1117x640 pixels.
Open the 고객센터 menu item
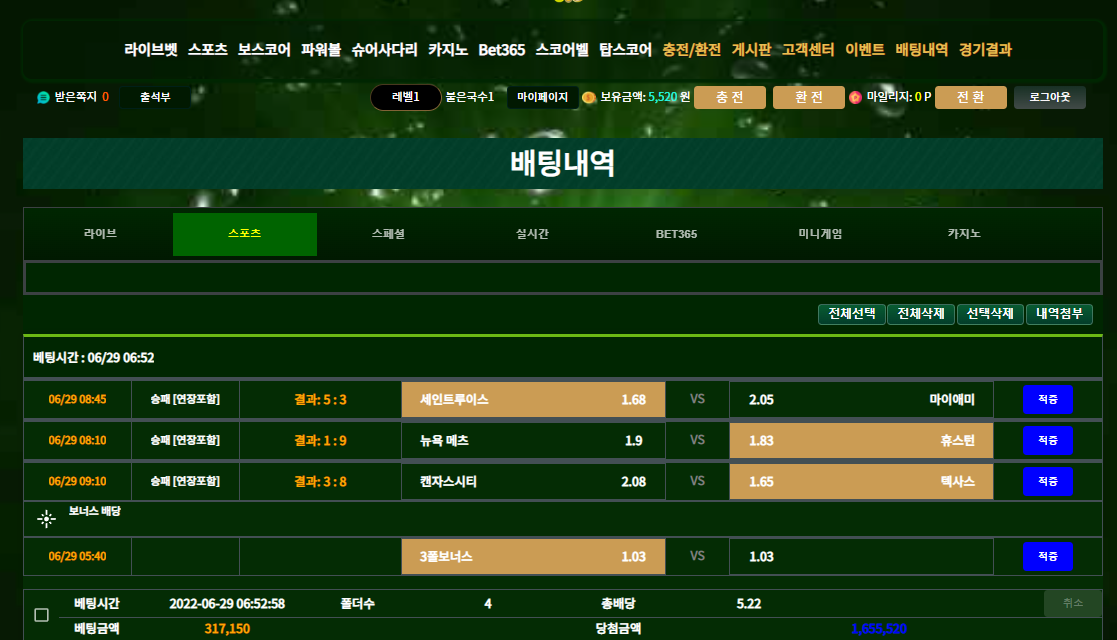tap(808, 49)
